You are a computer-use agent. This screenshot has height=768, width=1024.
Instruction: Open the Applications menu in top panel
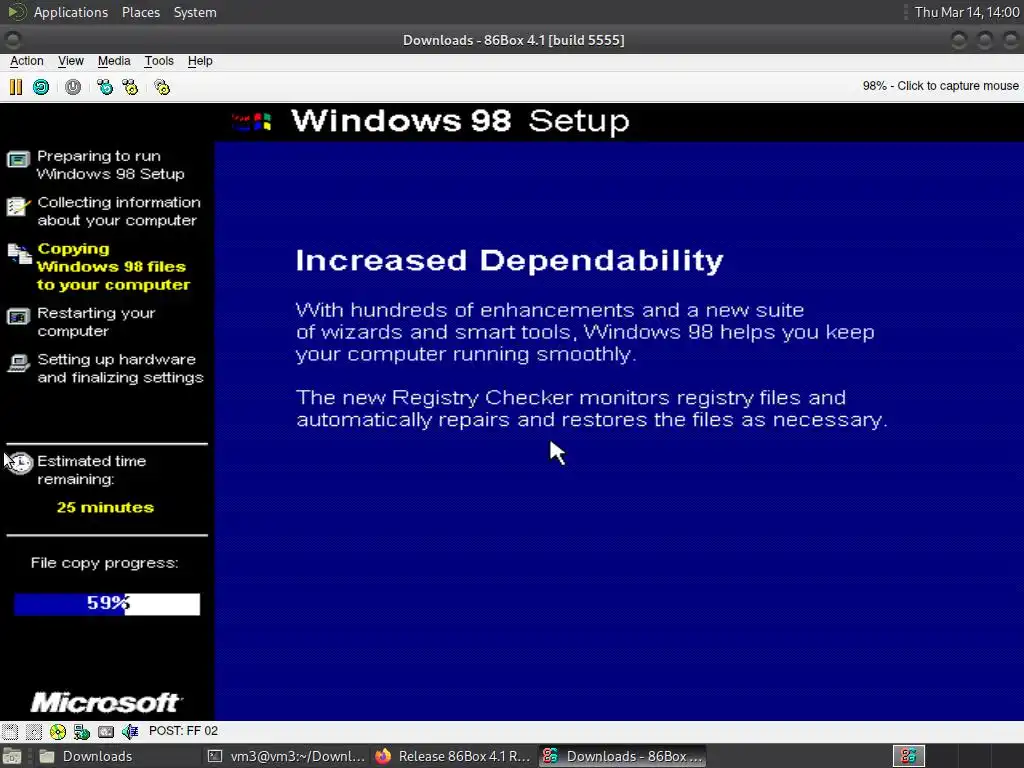click(x=71, y=12)
